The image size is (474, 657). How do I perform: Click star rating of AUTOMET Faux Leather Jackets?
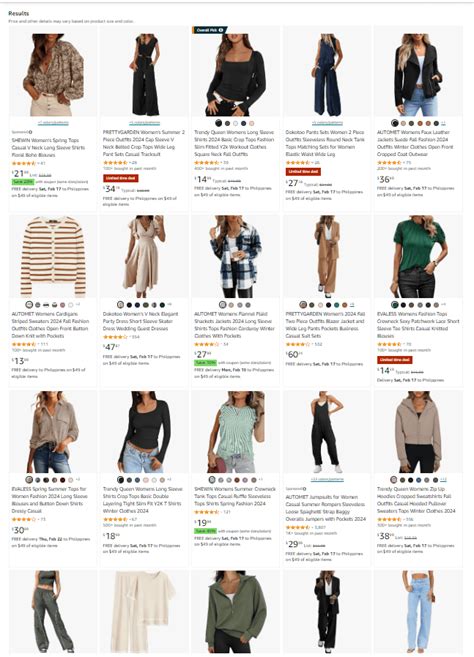click(x=389, y=163)
